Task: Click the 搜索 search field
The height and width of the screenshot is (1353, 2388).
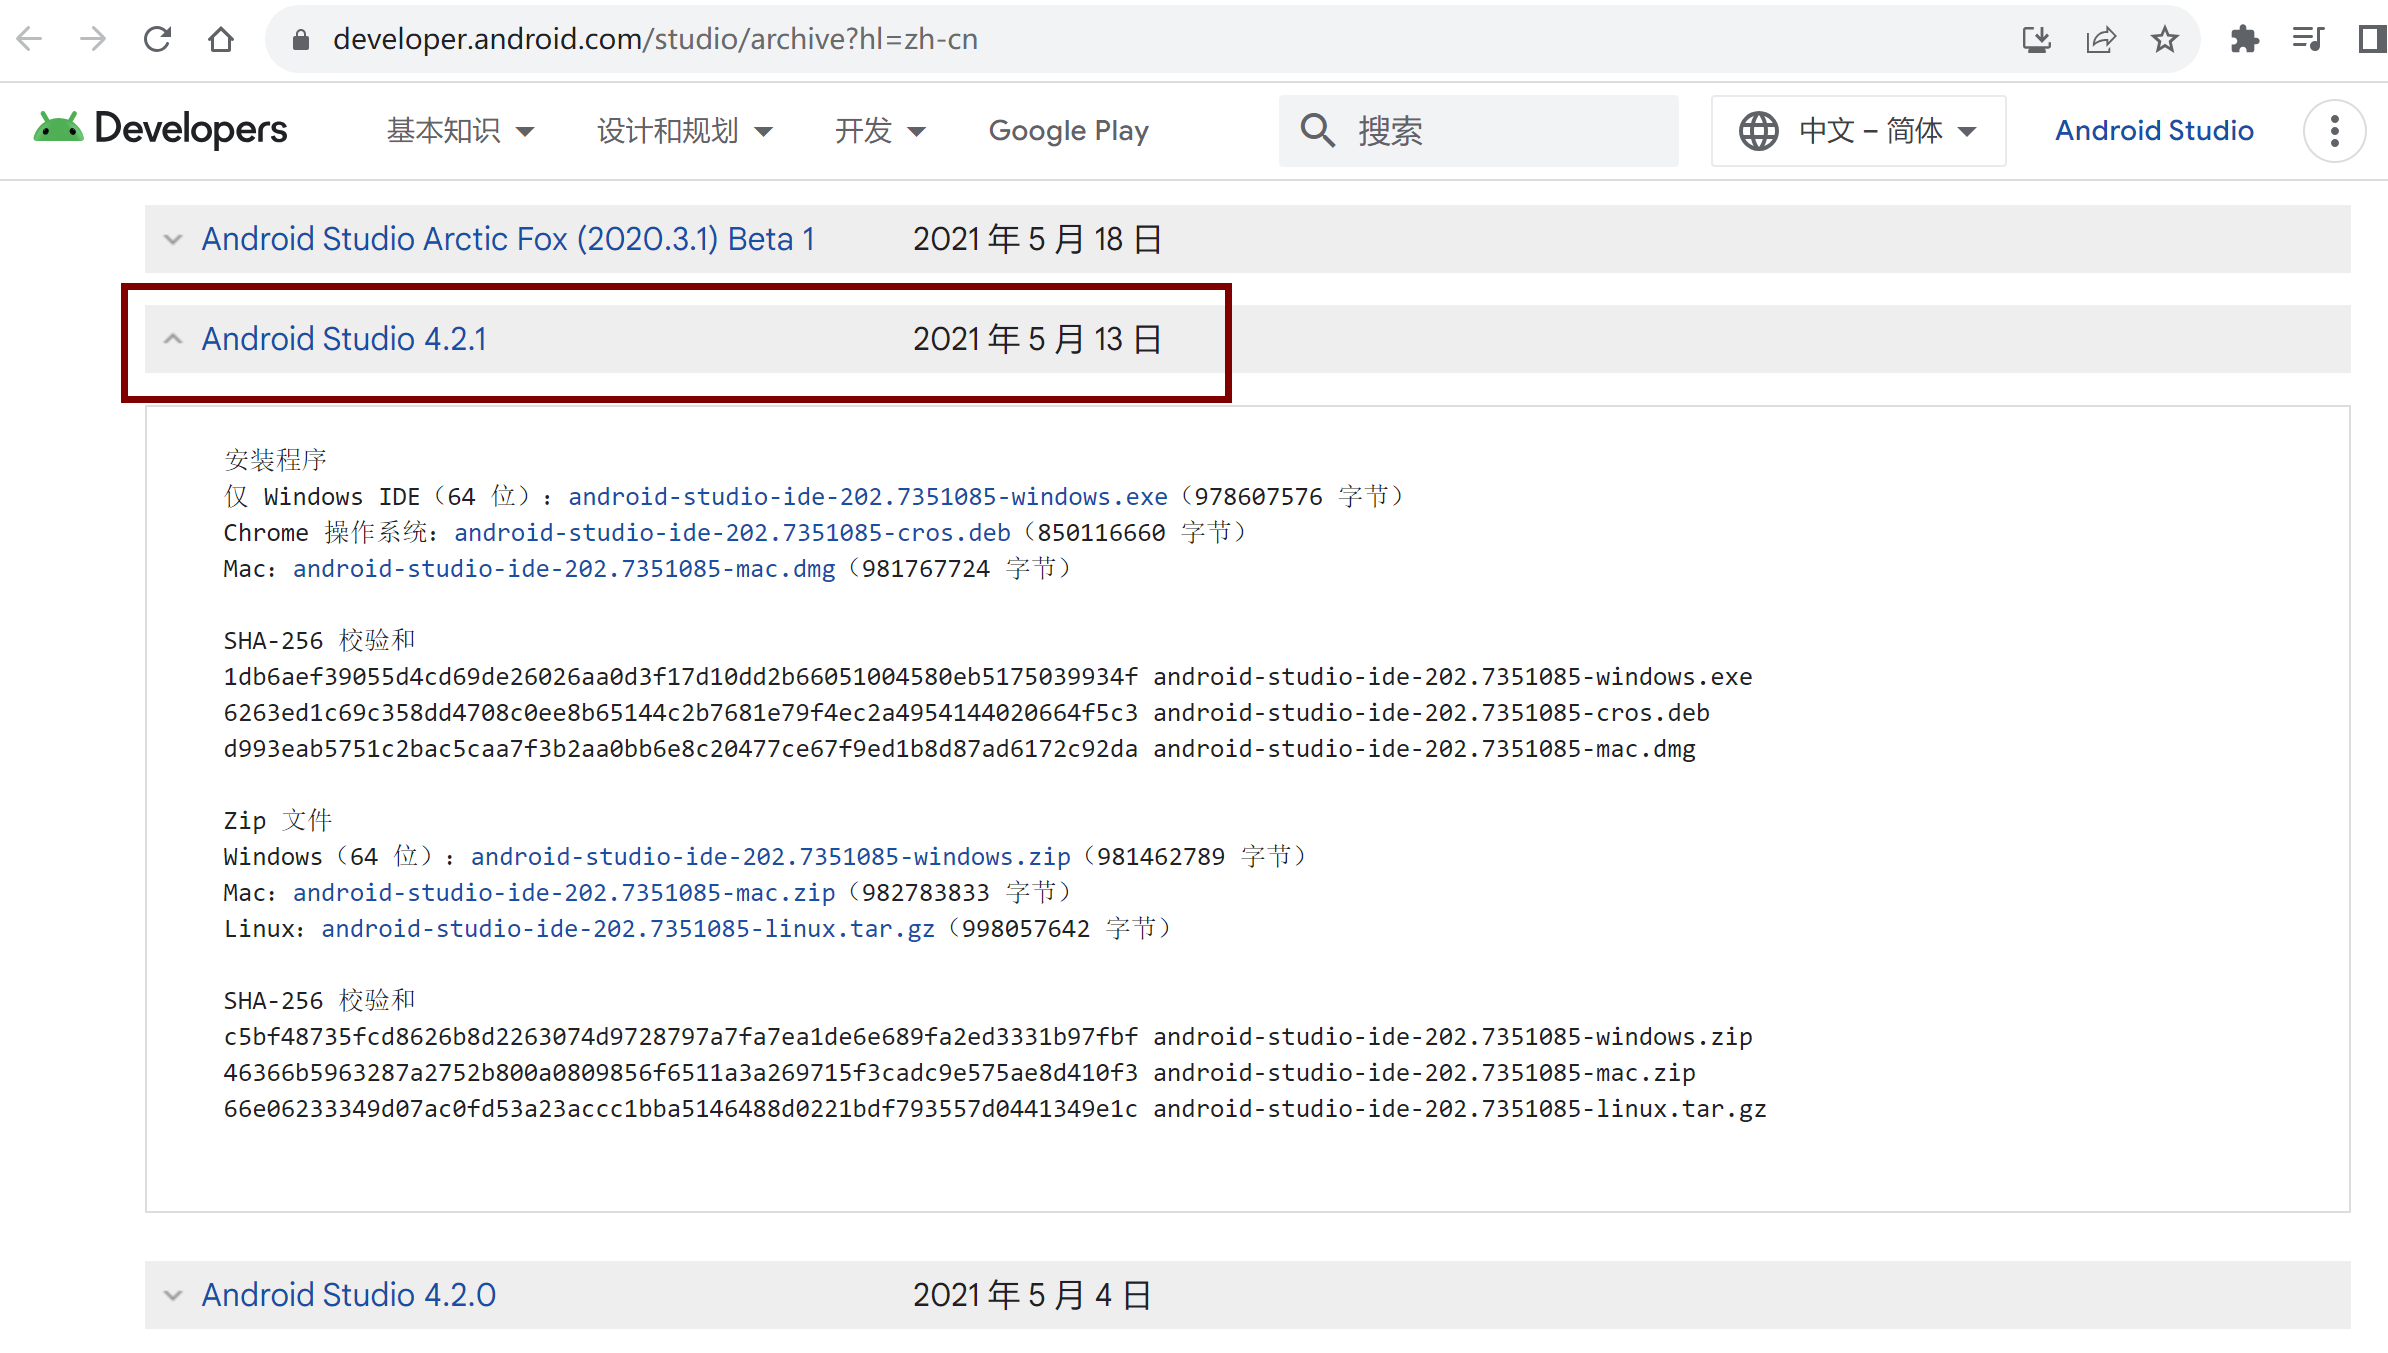Action: (x=1478, y=131)
